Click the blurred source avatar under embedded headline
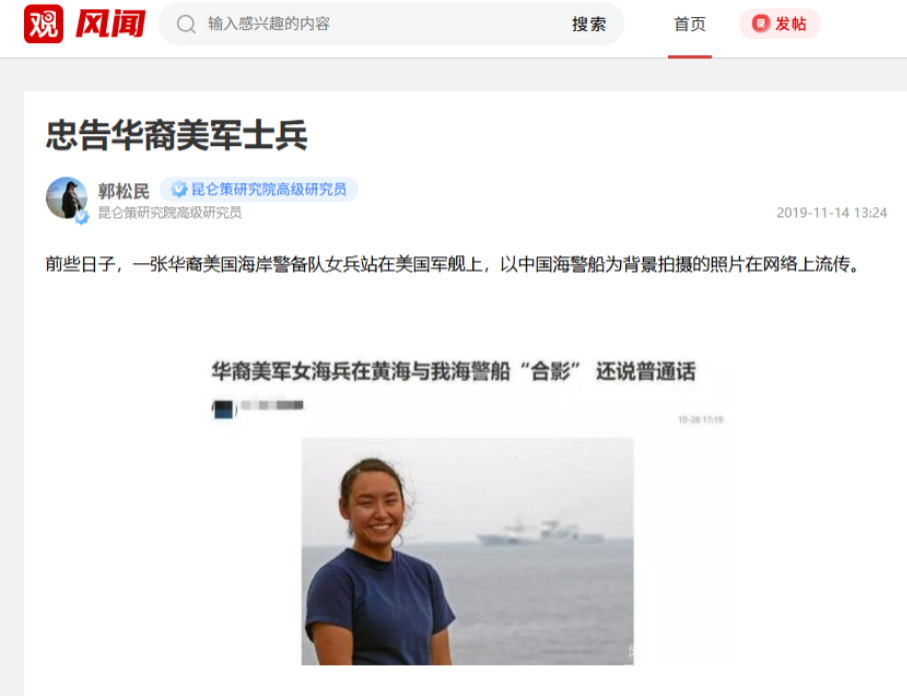Viewport: 907px width, 696px height. [224, 408]
